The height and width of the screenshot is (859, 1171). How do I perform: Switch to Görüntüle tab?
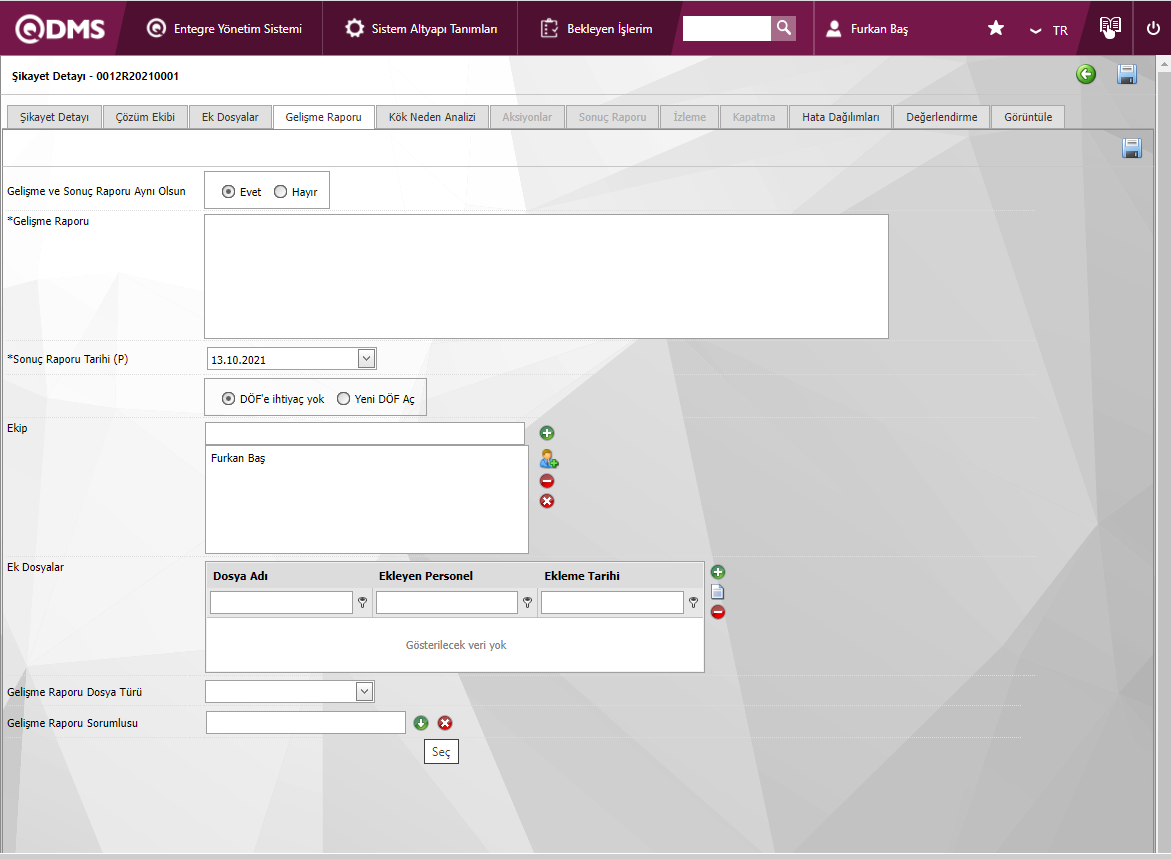(1028, 117)
